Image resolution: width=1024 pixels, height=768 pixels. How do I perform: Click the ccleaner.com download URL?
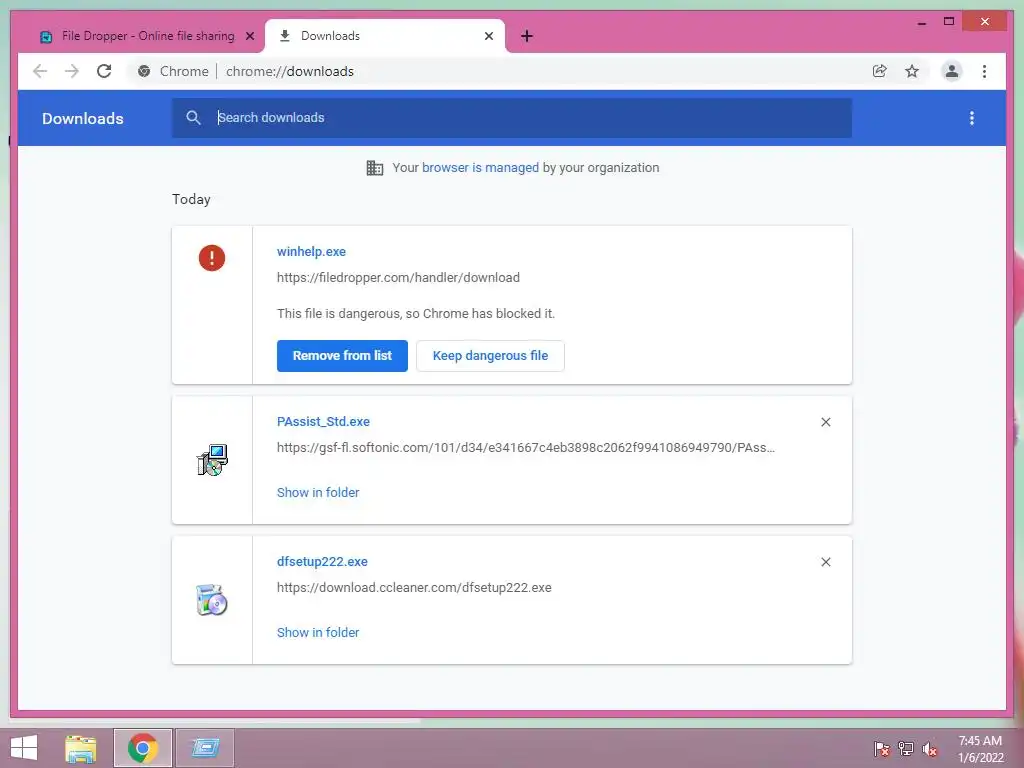click(x=414, y=588)
